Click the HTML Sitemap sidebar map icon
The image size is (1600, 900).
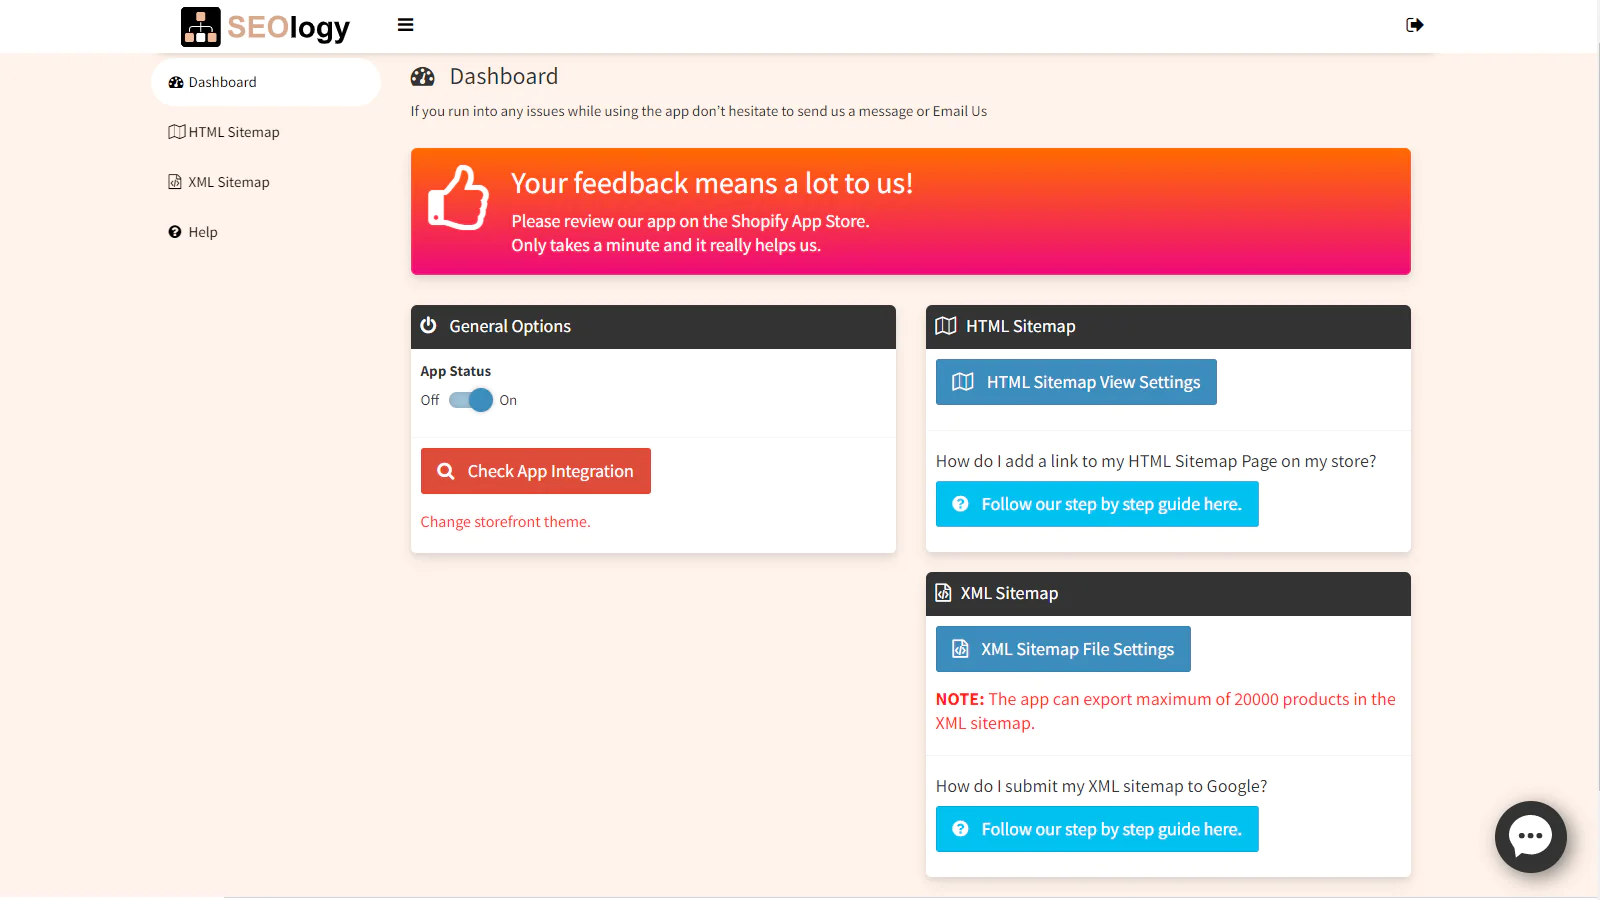pos(177,132)
